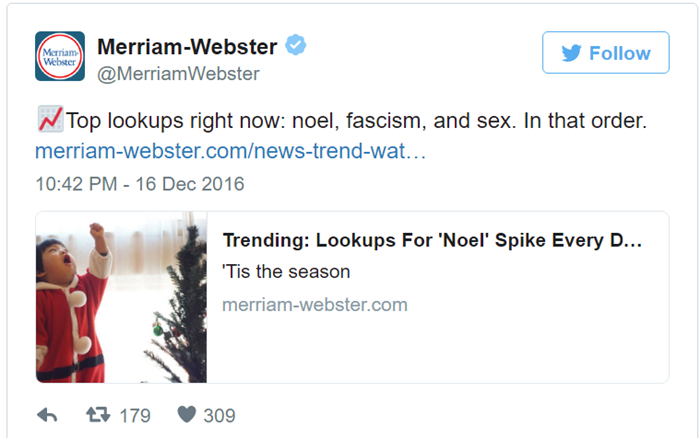Open the merriam-webster.com/news-trend-wat… link
This screenshot has height=438, width=700.
pos(230,153)
